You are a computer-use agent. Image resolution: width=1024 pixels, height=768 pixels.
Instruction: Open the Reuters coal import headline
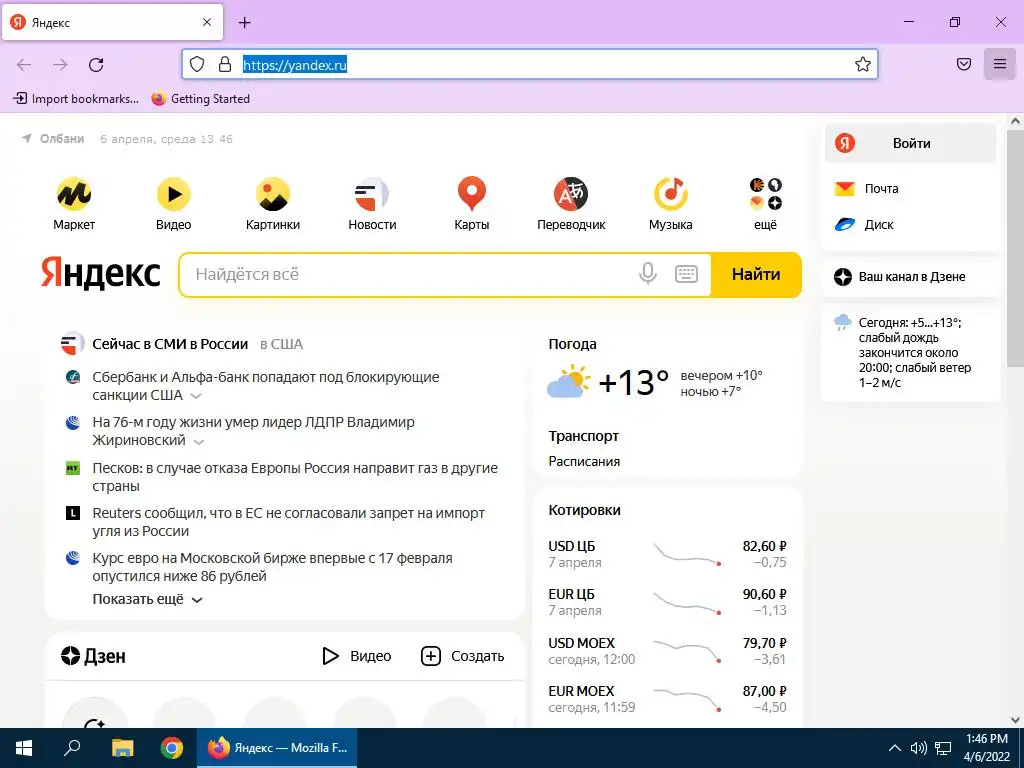pyautogui.click(x=289, y=522)
